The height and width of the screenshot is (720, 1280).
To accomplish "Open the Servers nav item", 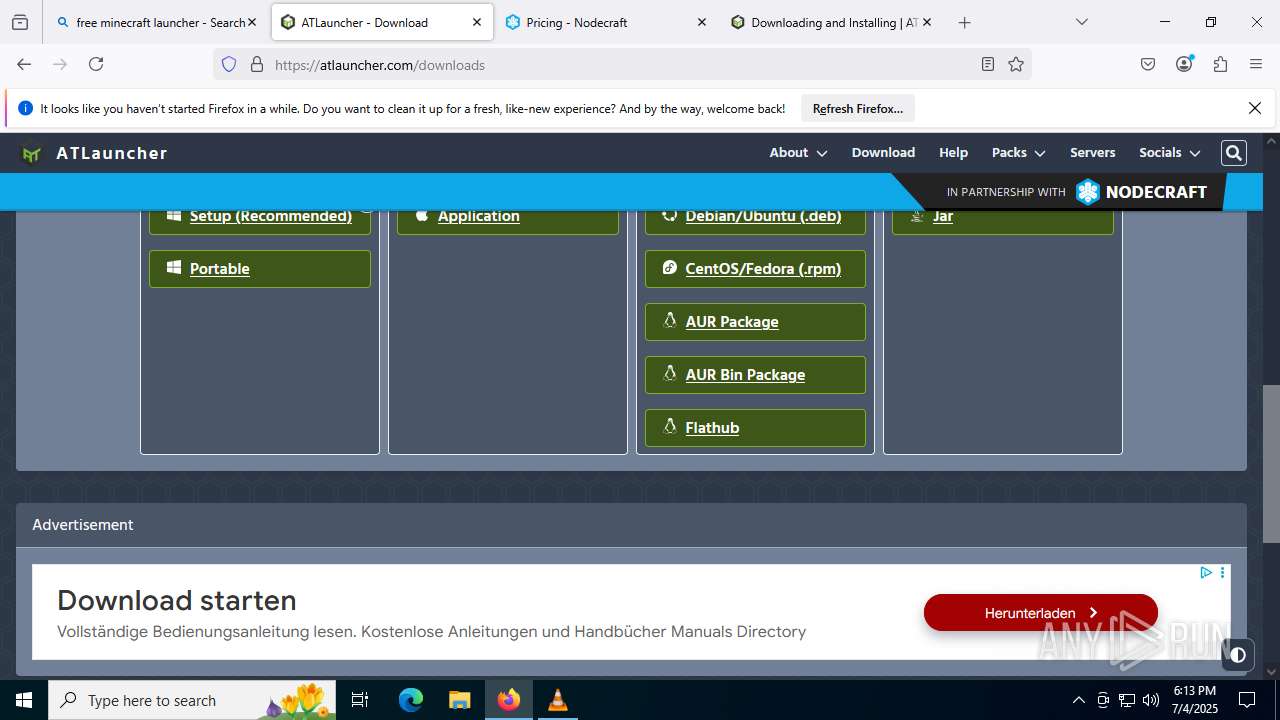I will click(x=1092, y=153).
